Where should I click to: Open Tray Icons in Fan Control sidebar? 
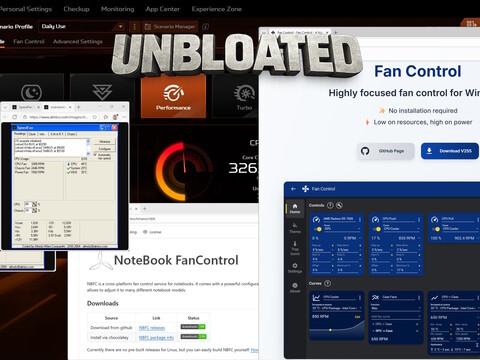pyautogui.click(x=295, y=248)
